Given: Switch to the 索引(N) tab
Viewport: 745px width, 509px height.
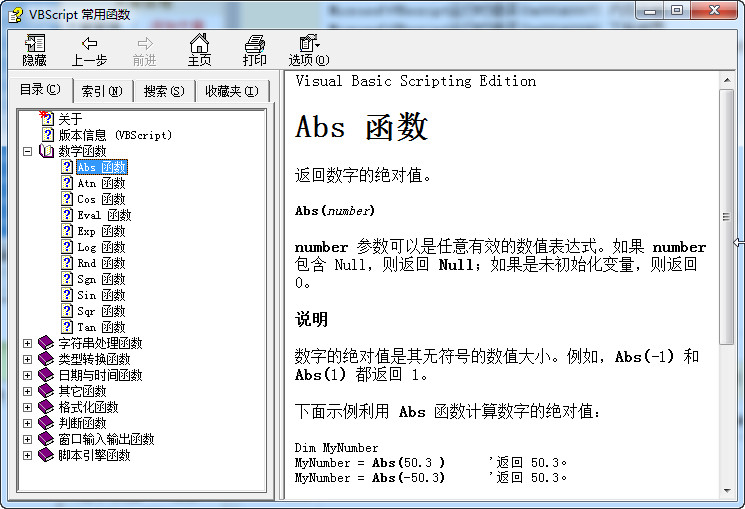Looking at the screenshot, I should pyautogui.click(x=102, y=91).
